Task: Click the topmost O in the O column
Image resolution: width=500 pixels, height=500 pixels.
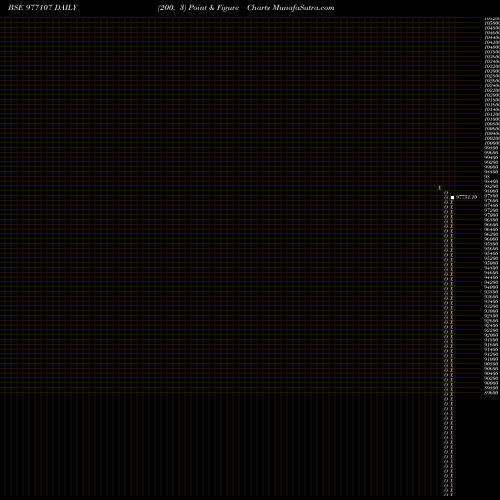Action: point(446,193)
